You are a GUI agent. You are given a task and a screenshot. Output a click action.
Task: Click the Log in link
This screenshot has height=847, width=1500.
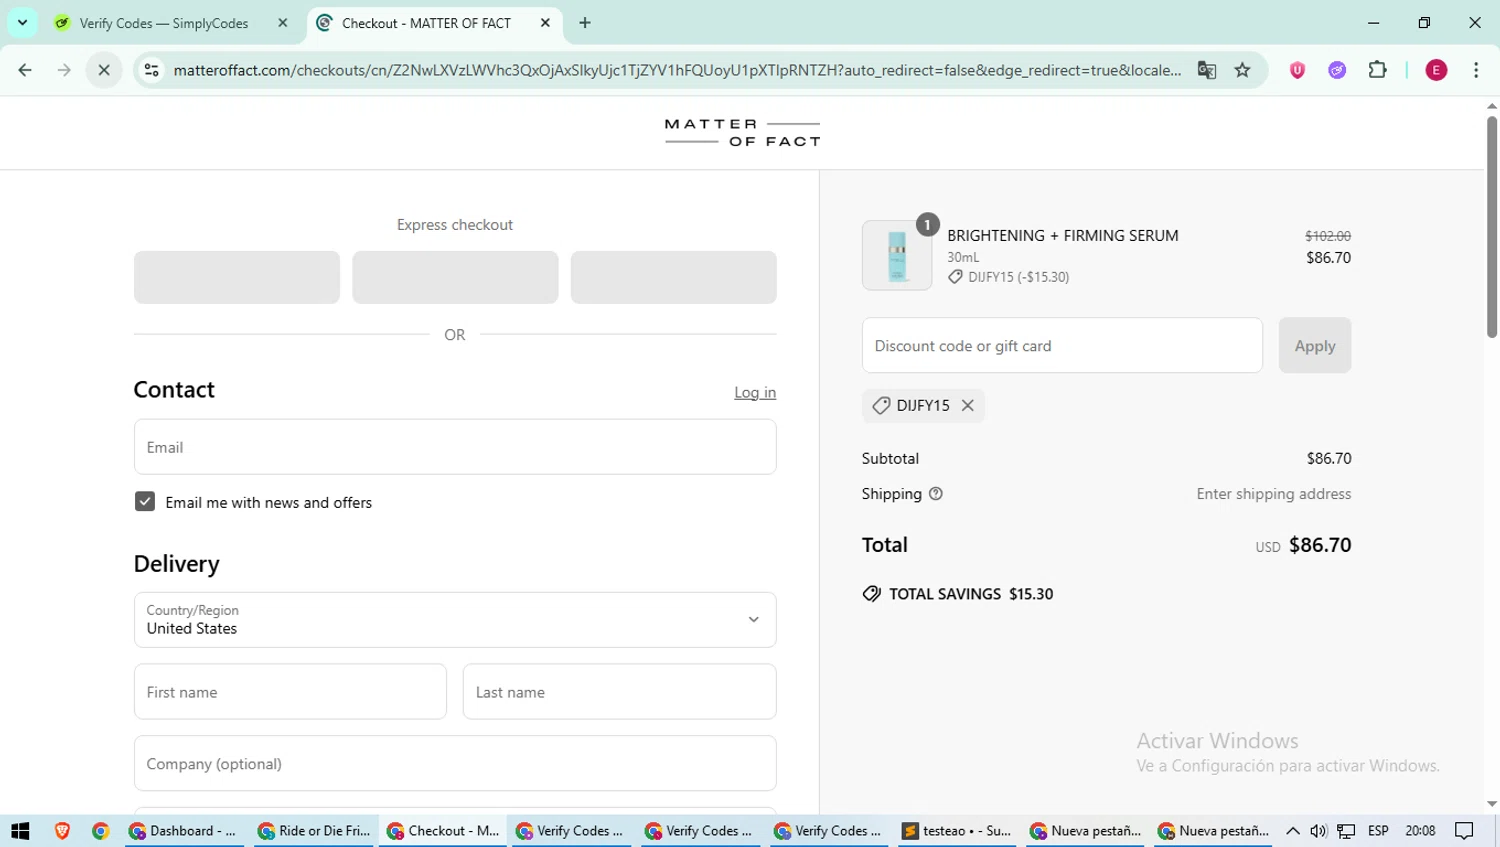pos(755,392)
